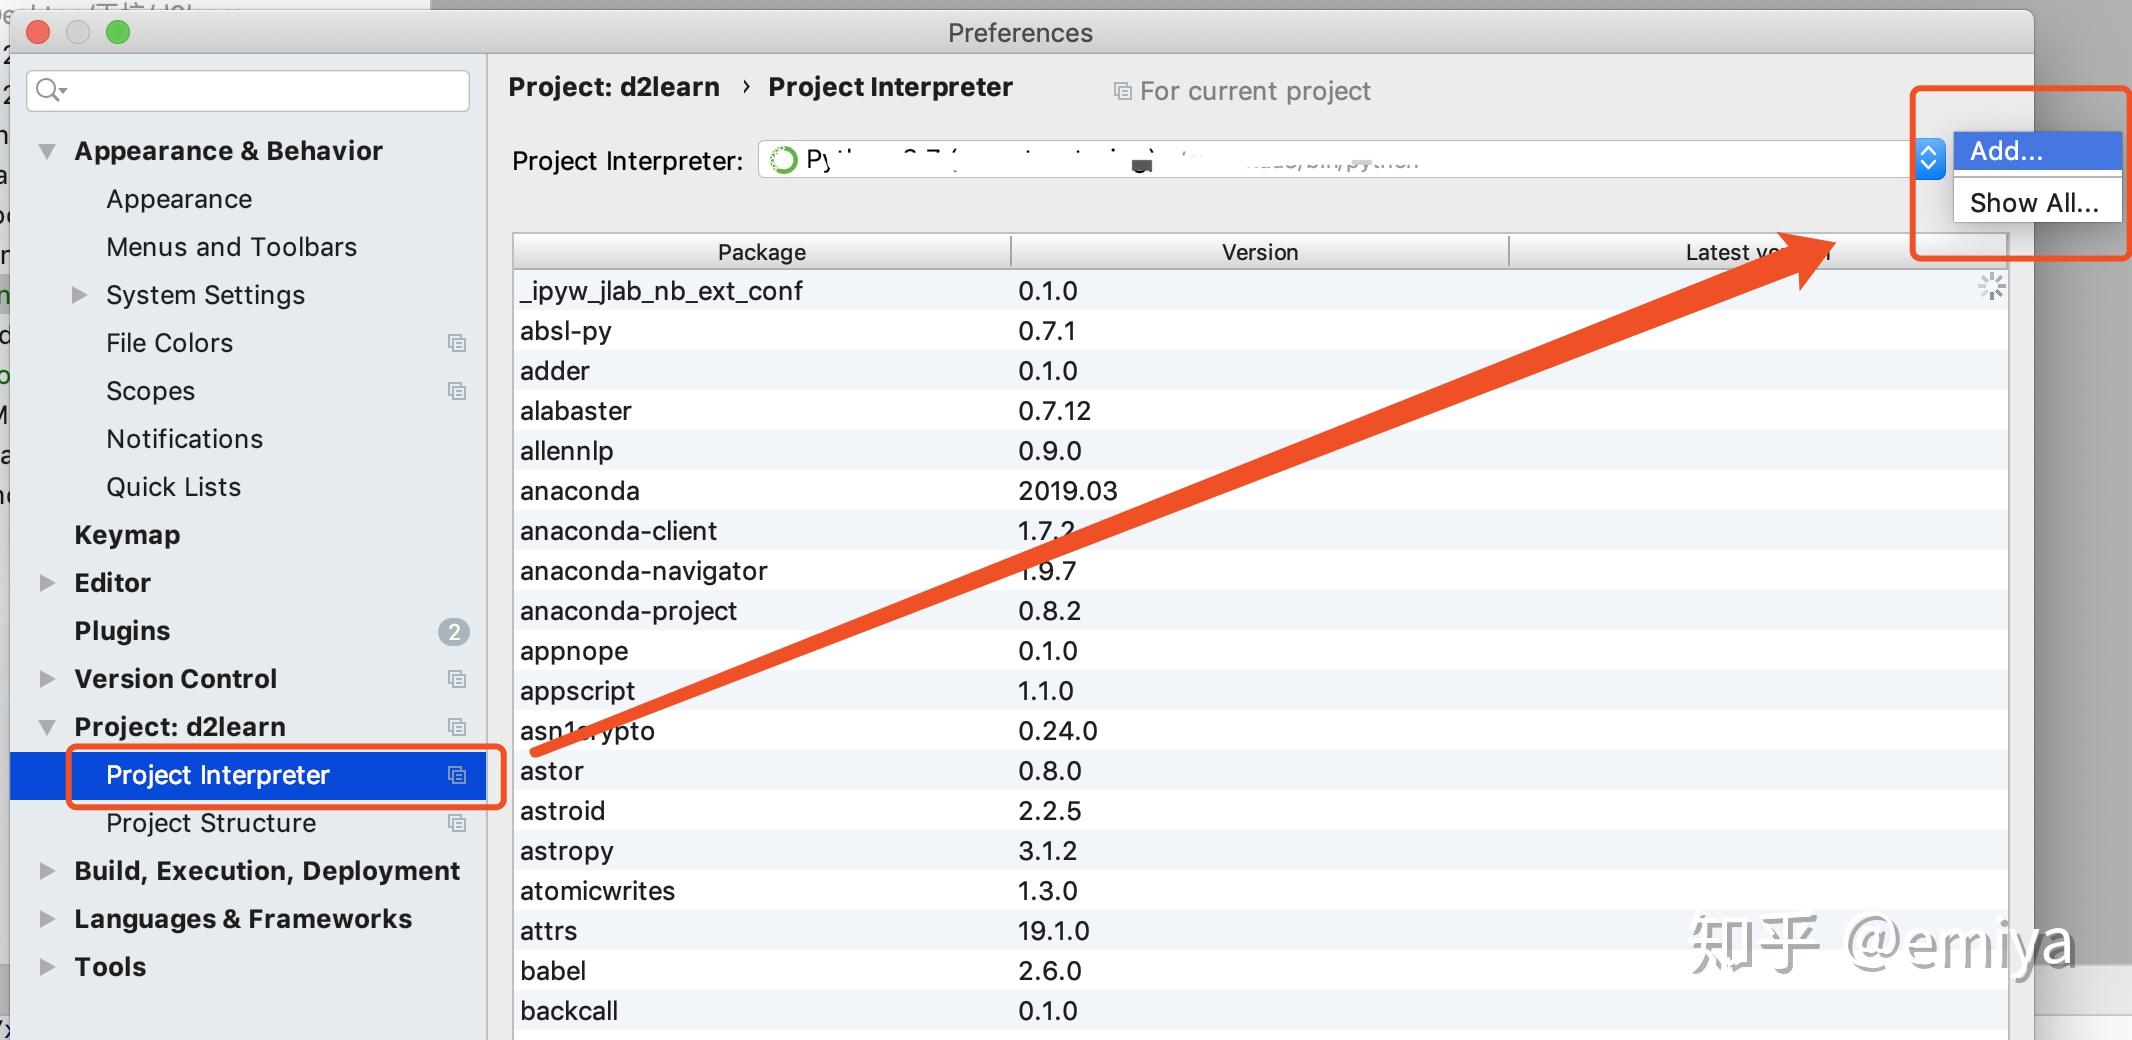Click the project-level icon beside Project Structure
The height and width of the screenshot is (1040, 2132).
[x=457, y=823]
